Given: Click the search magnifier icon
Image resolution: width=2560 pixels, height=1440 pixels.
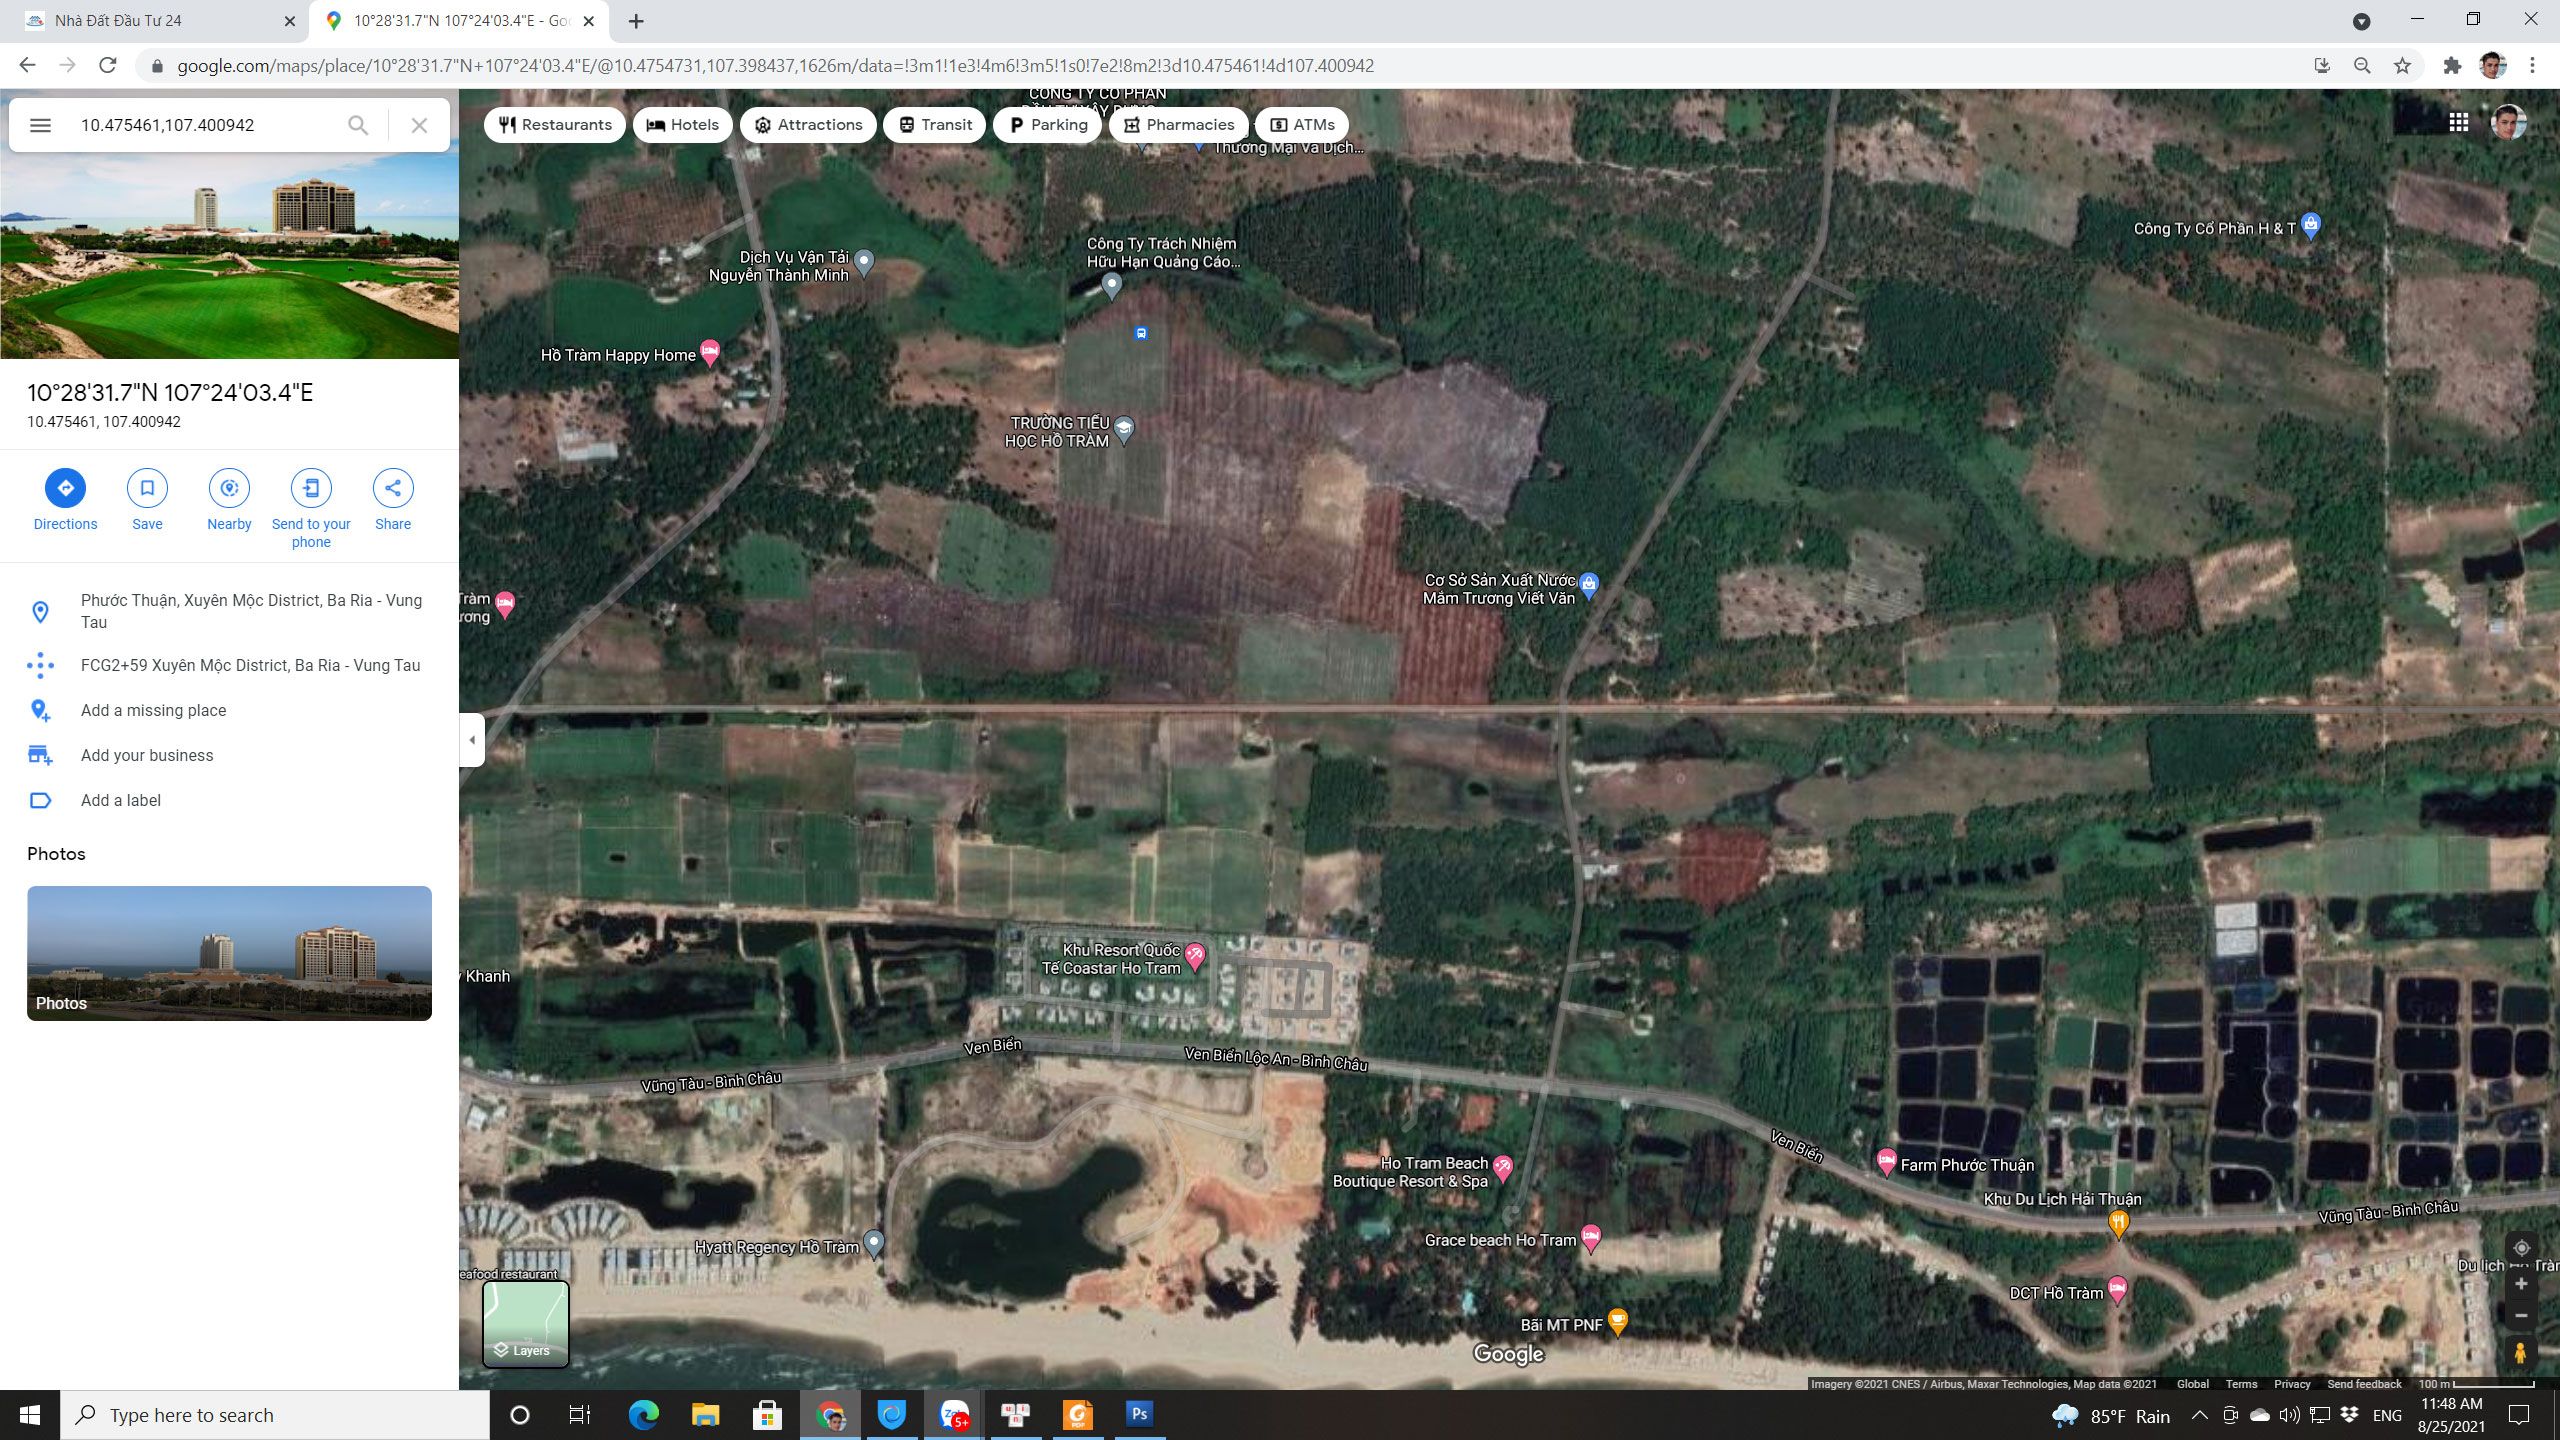Looking at the screenshot, I should [x=358, y=125].
